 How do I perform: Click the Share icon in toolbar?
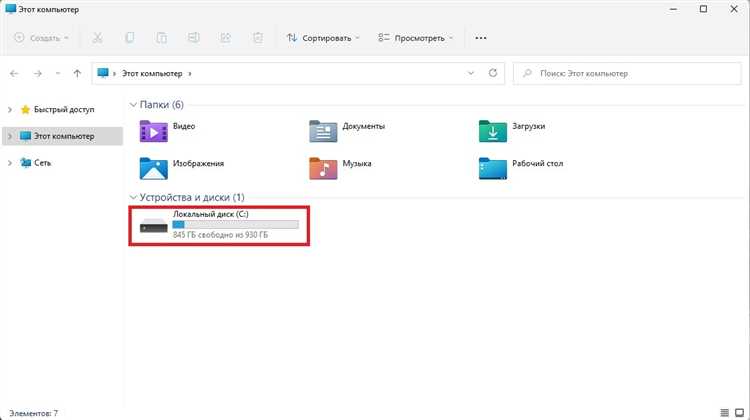pyautogui.click(x=226, y=38)
